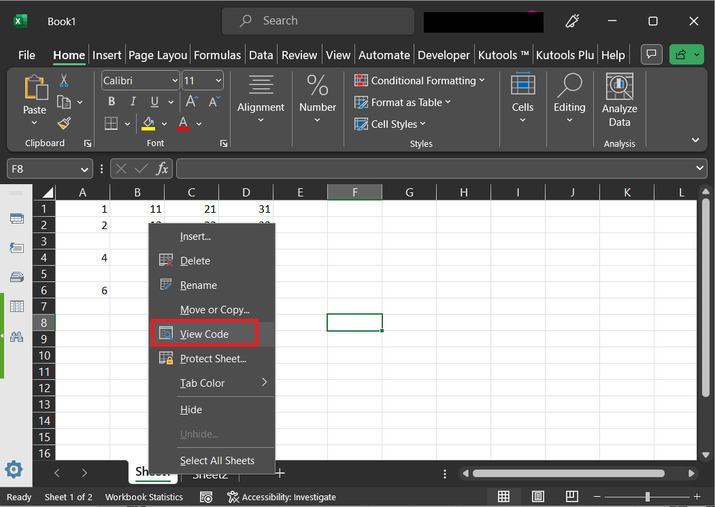
Task: Select the Format Painter brush
Action: tap(64, 123)
